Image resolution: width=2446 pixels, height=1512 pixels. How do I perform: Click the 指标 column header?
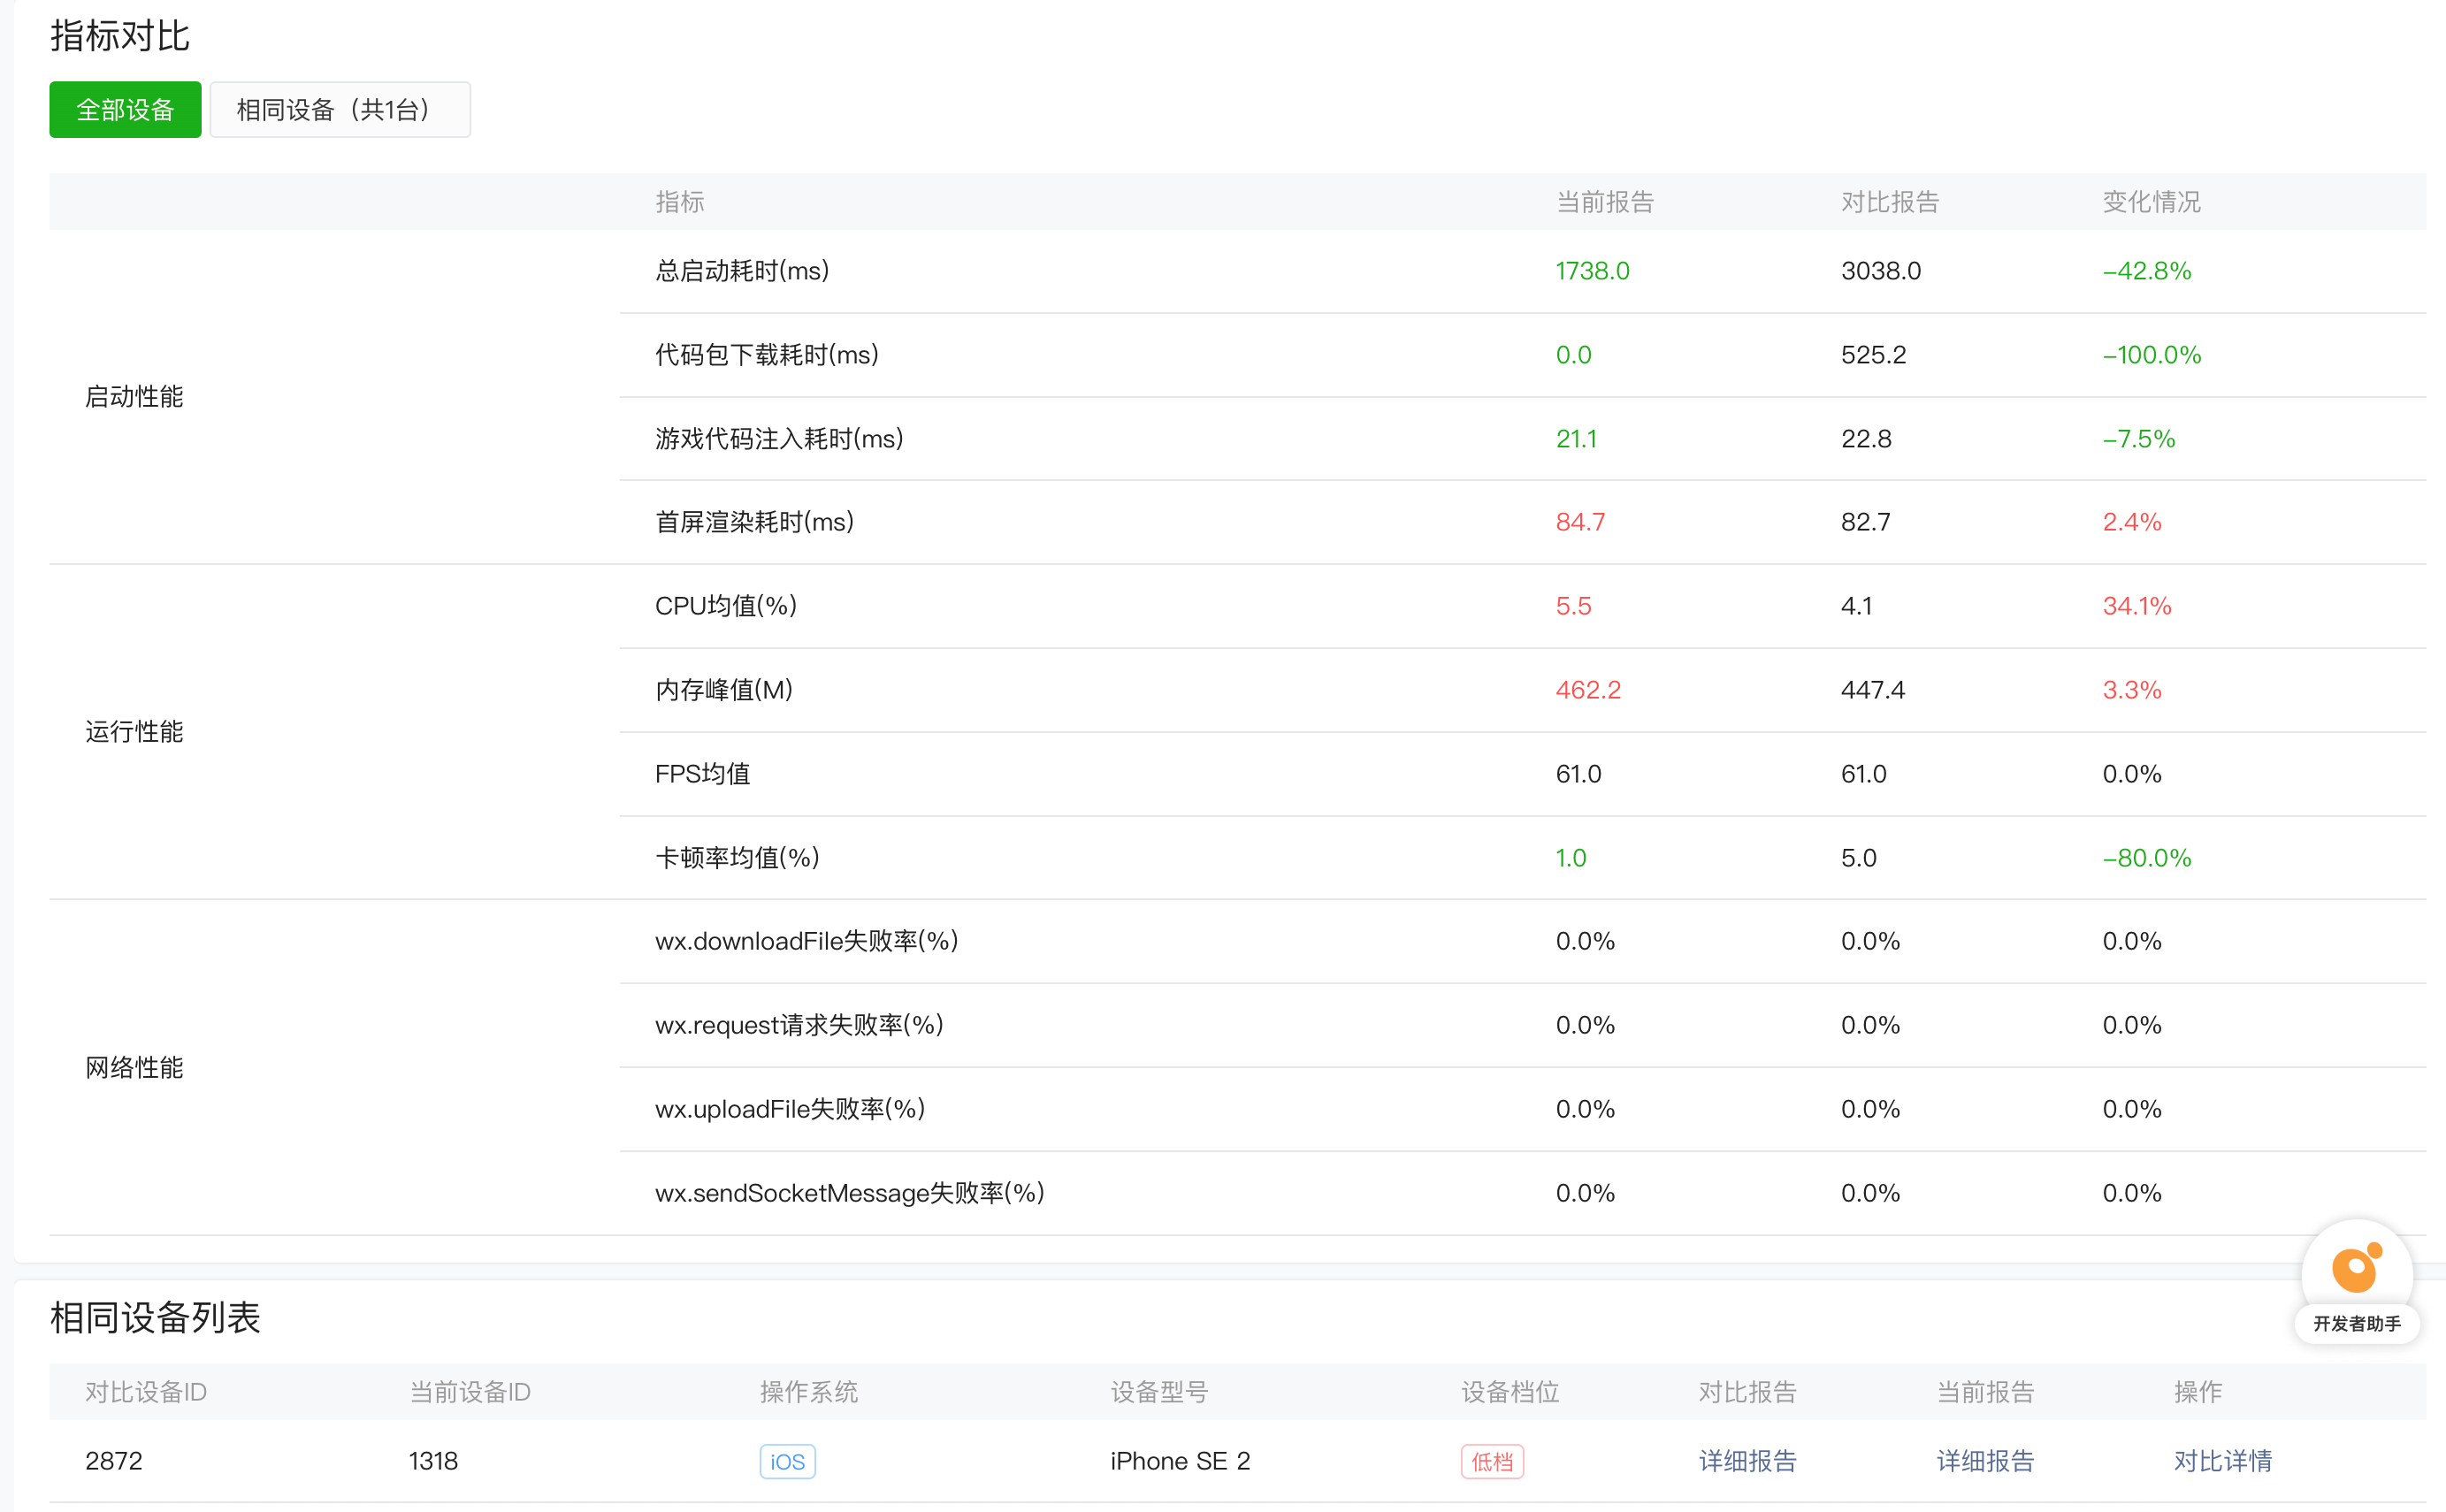coord(680,202)
